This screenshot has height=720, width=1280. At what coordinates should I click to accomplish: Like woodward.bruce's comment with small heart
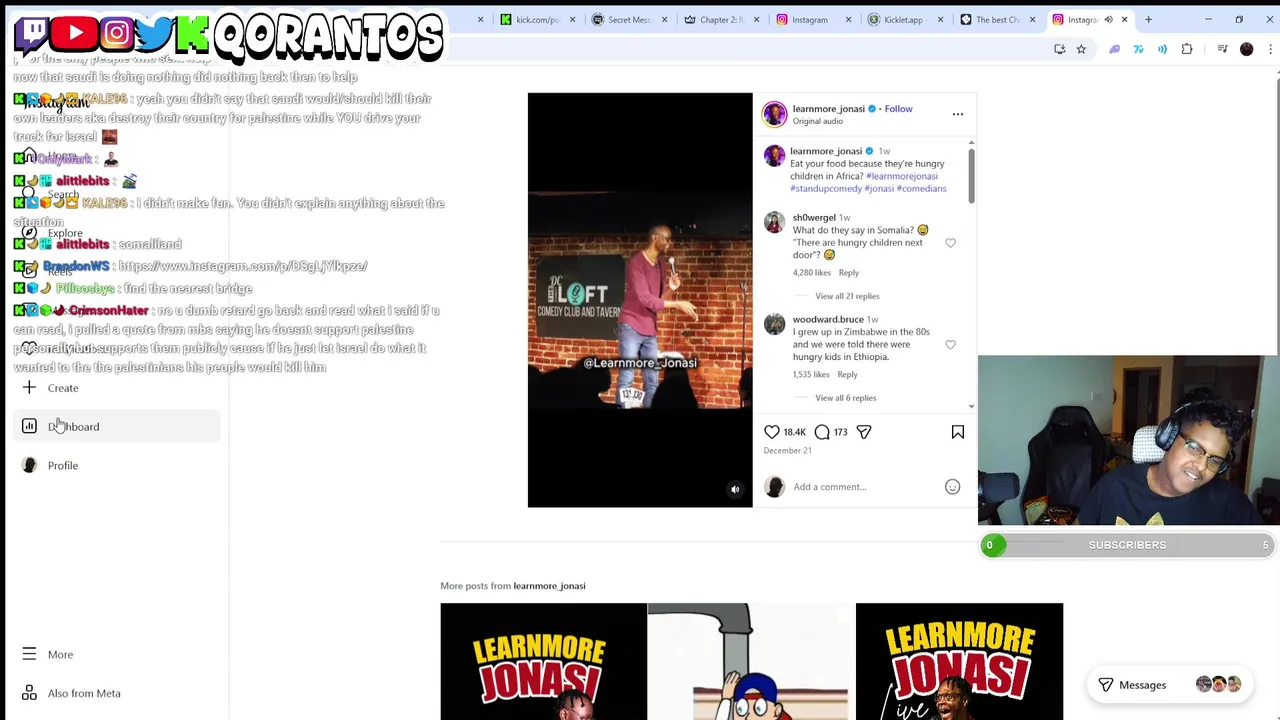pos(950,344)
